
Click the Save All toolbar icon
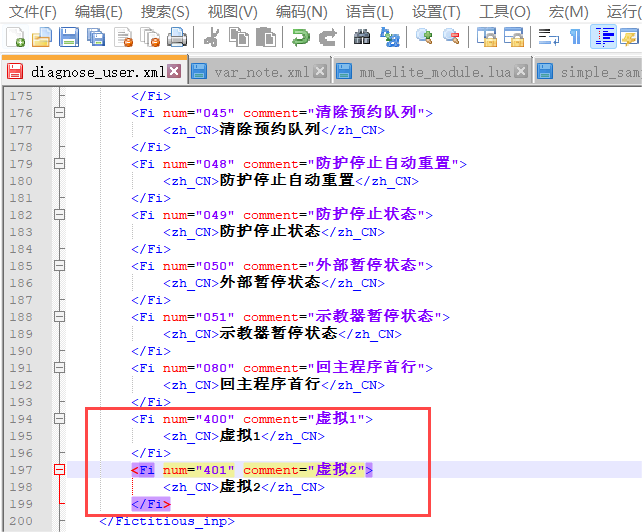pyautogui.click(x=96, y=38)
